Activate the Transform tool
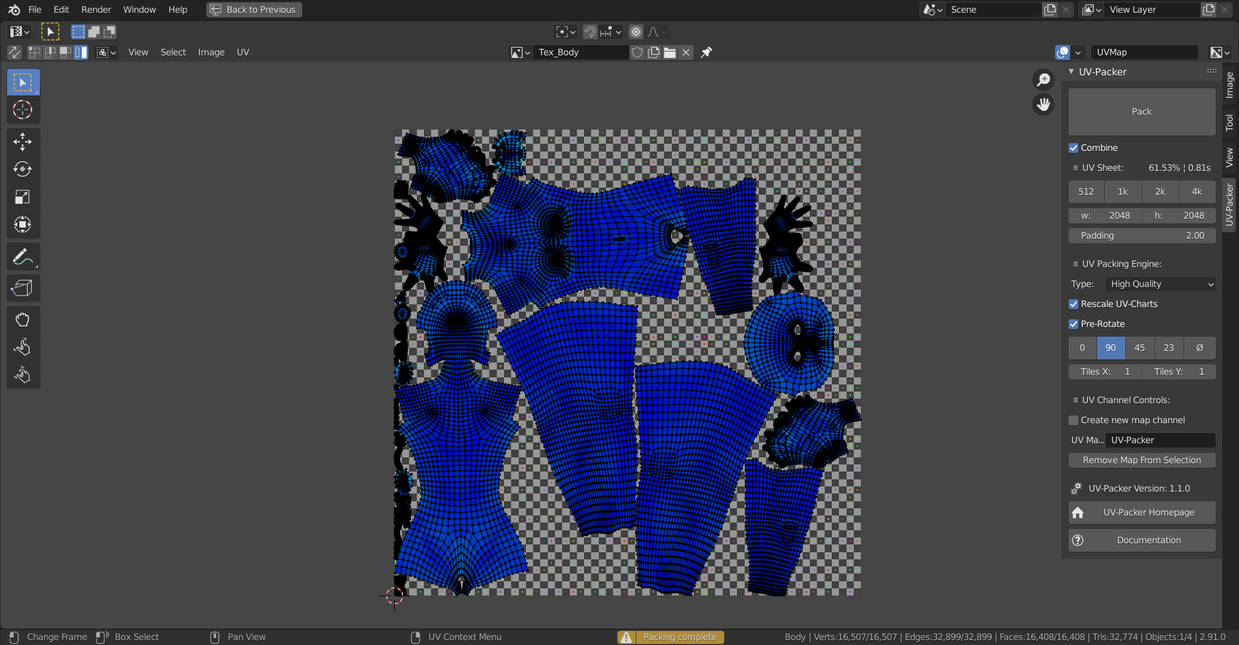The height and width of the screenshot is (645, 1239). click(22, 225)
